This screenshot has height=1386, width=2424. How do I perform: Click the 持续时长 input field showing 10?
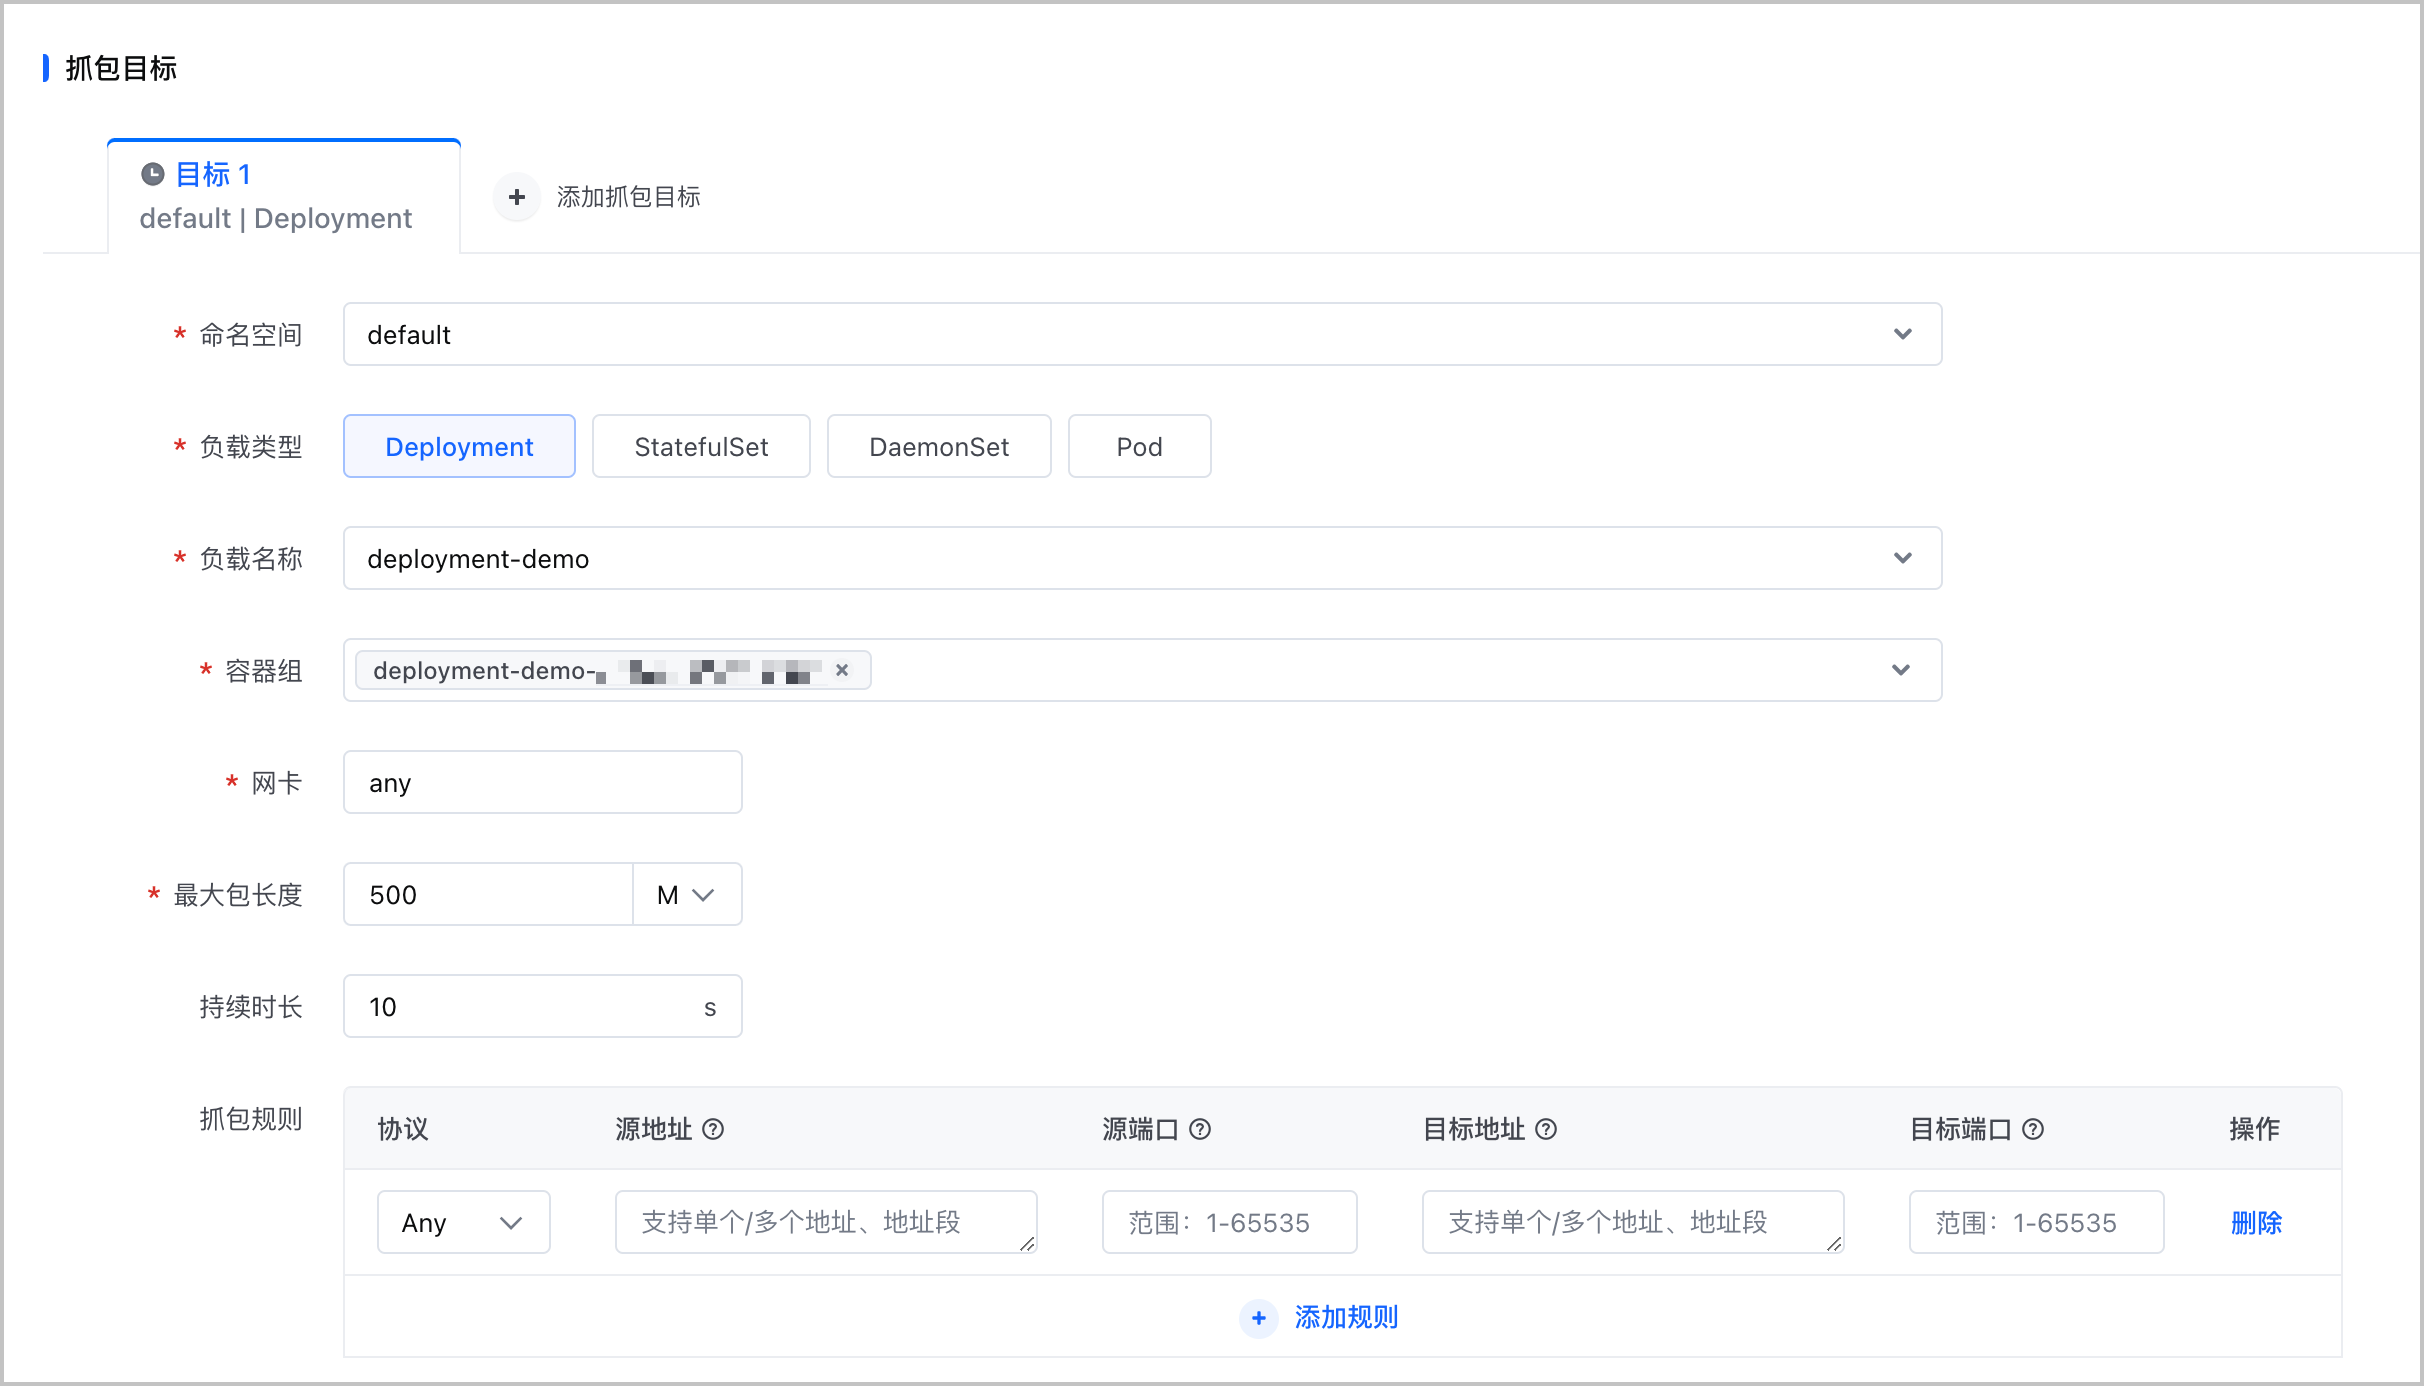pos(543,1006)
